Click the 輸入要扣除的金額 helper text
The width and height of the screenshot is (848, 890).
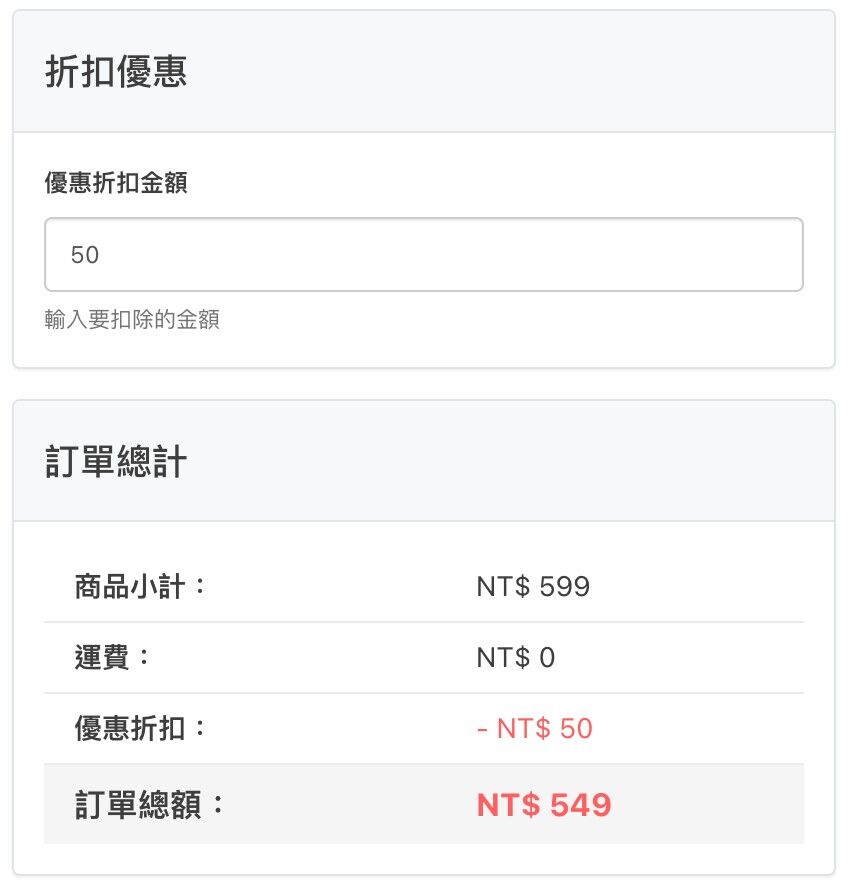pyautogui.click(x=132, y=320)
